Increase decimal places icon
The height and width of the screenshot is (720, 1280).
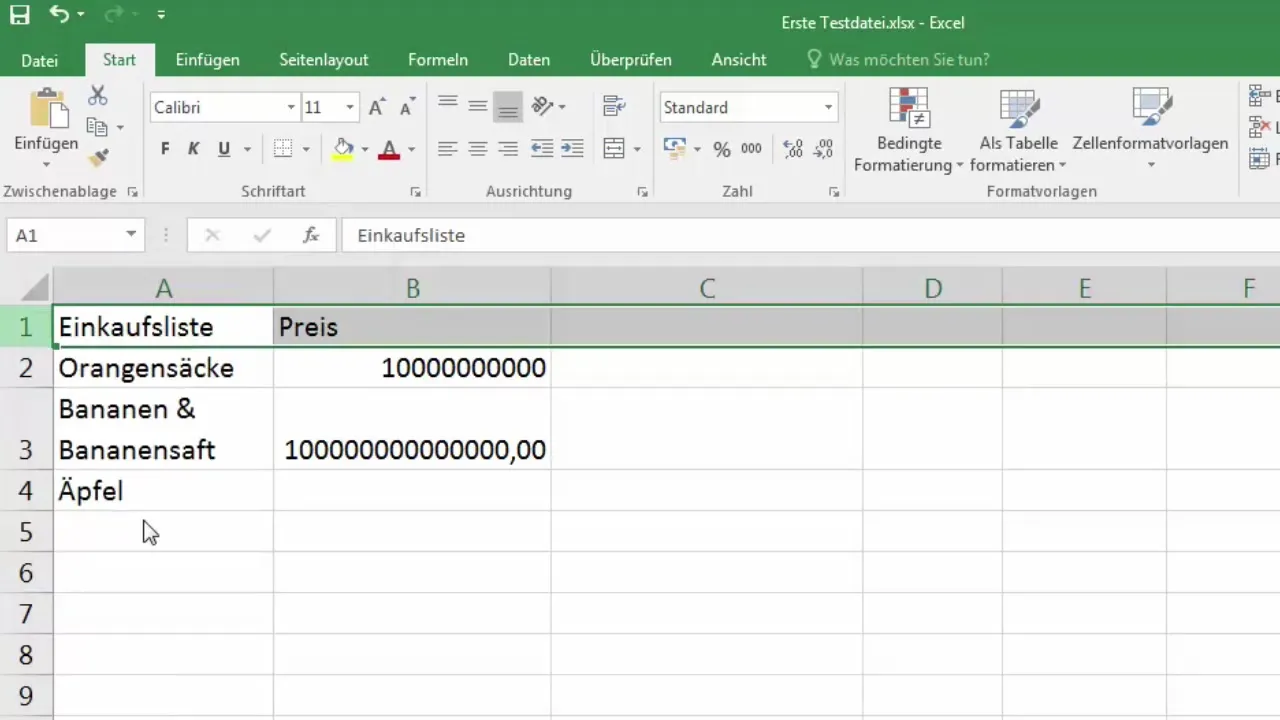point(793,149)
